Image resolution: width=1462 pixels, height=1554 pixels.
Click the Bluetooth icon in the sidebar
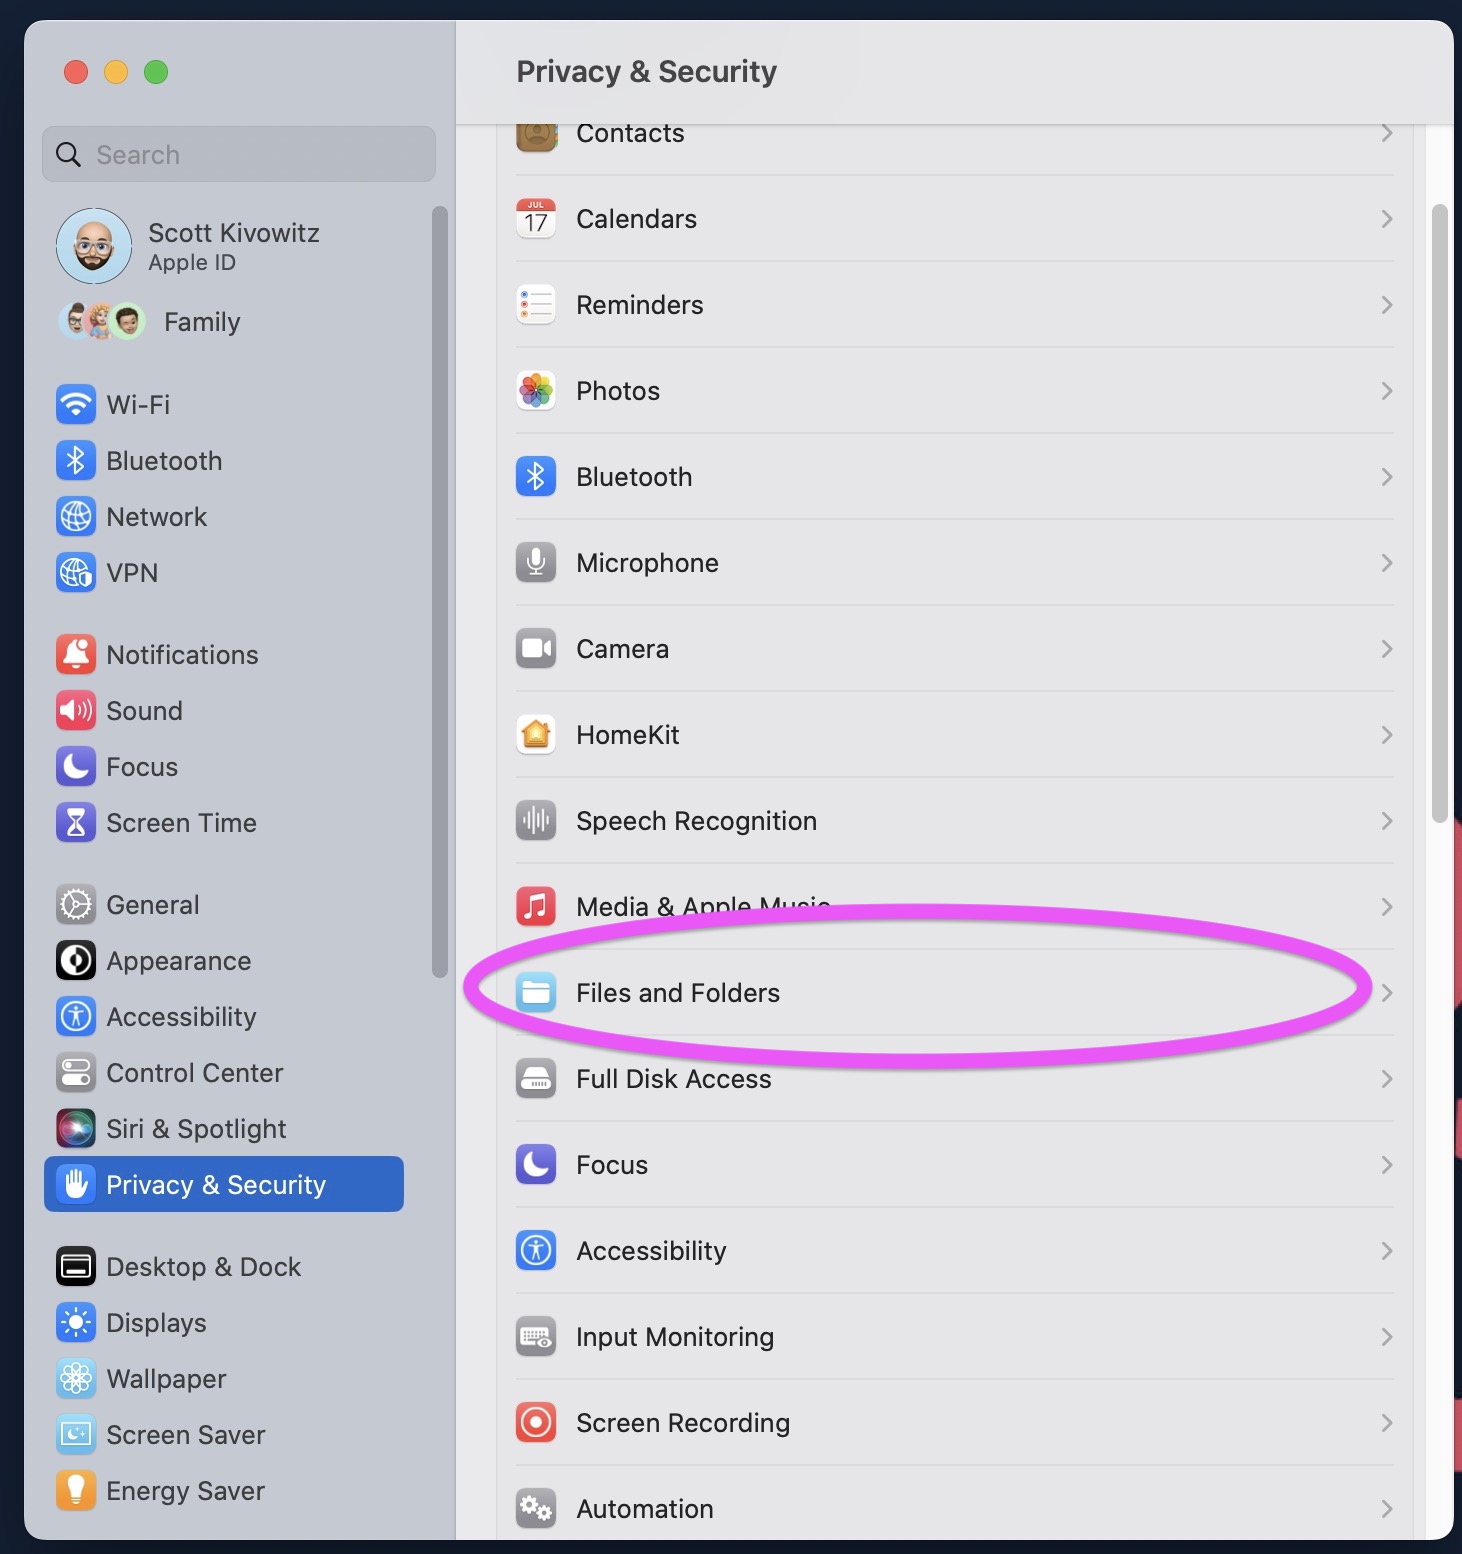tap(76, 460)
